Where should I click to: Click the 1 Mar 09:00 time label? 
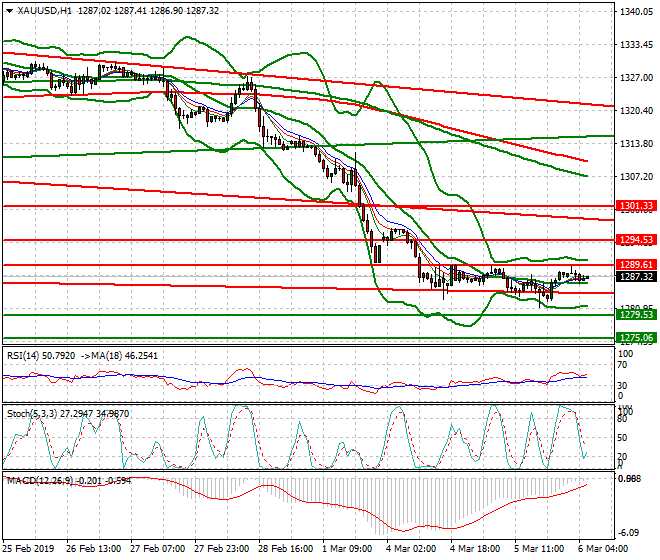click(x=347, y=549)
